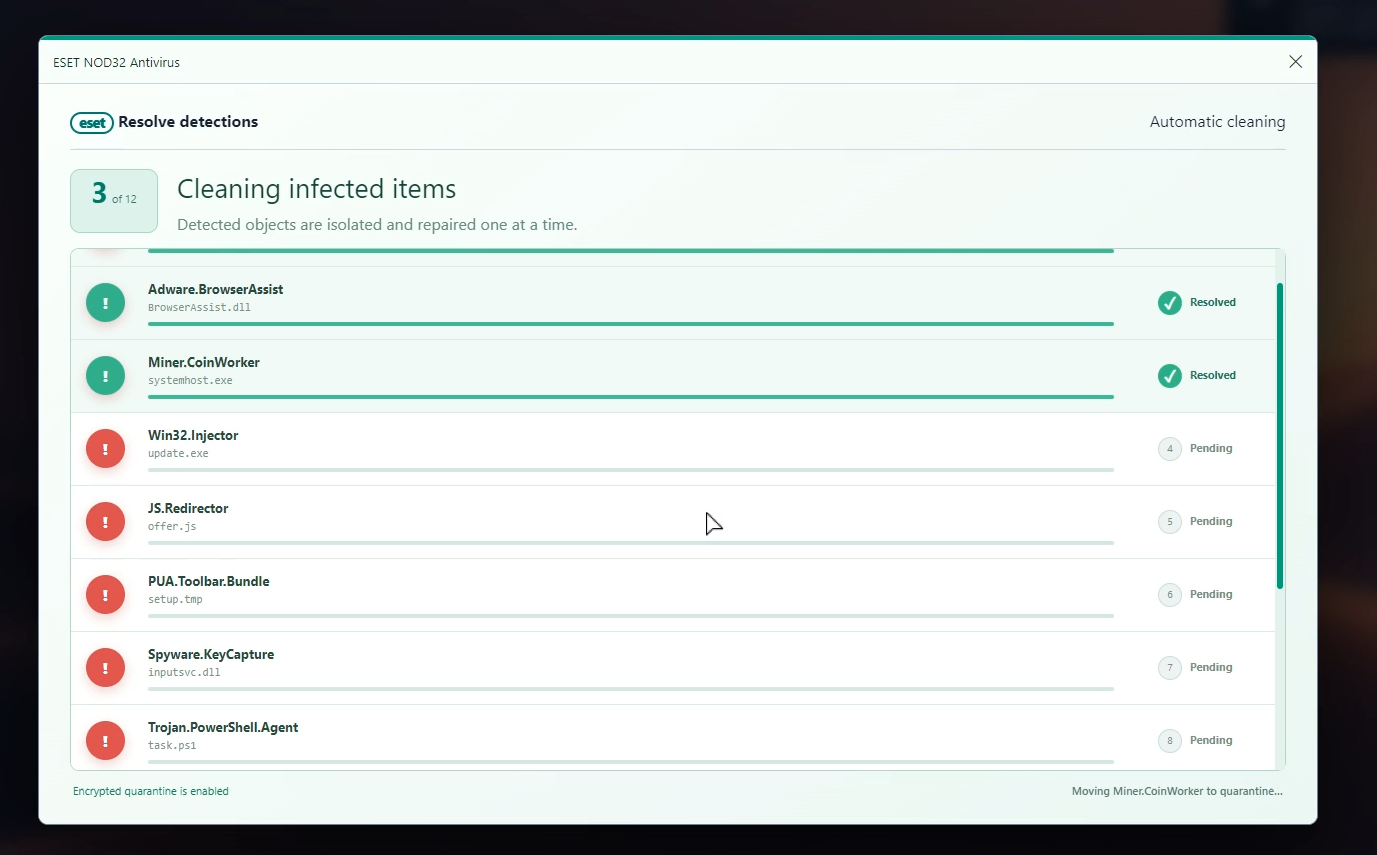Click the "3 of 12" progress counter box
Image resolution: width=1377 pixels, height=855 pixels.
pos(114,201)
